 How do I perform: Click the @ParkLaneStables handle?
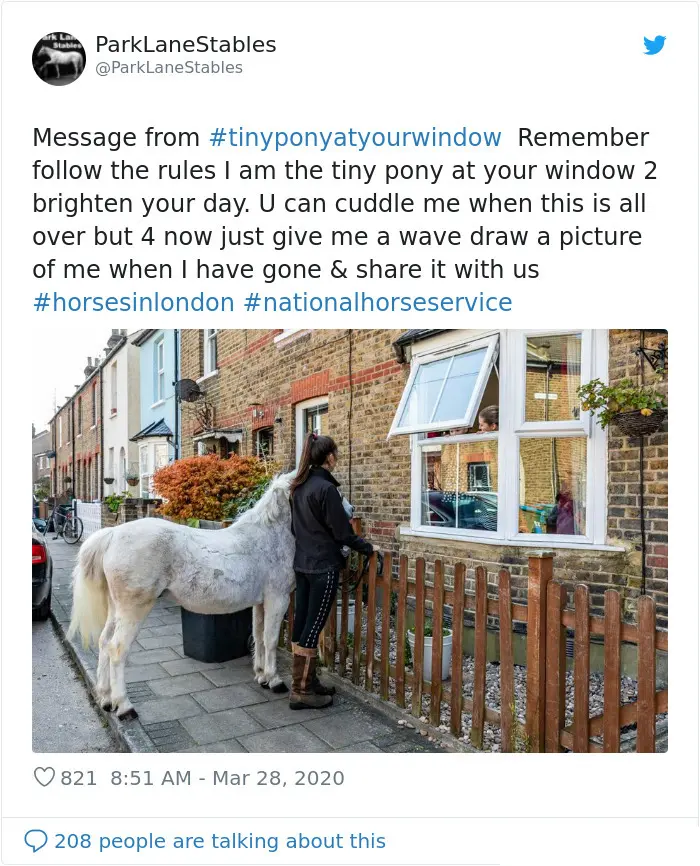(x=169, y=68)
